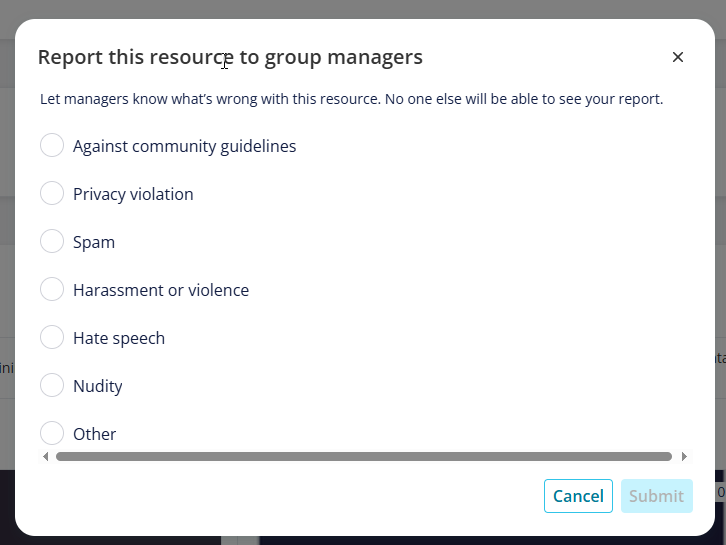The height and width of the screenshot is (545, 726).
Task: Click the 'Spam' label text
Action: tap(94, 243)
